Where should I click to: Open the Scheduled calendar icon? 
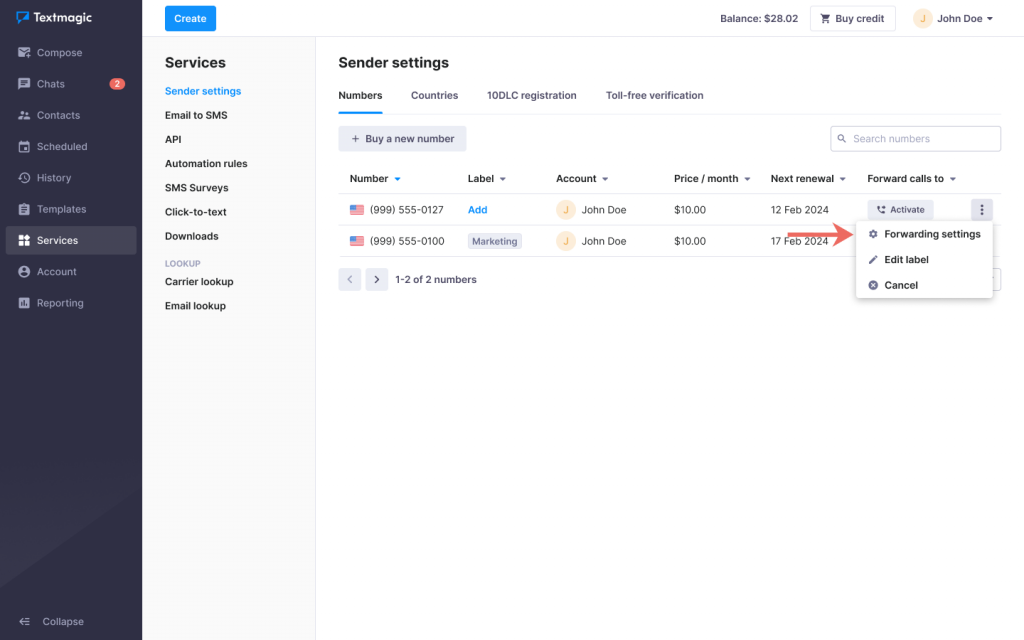(24, 147)
